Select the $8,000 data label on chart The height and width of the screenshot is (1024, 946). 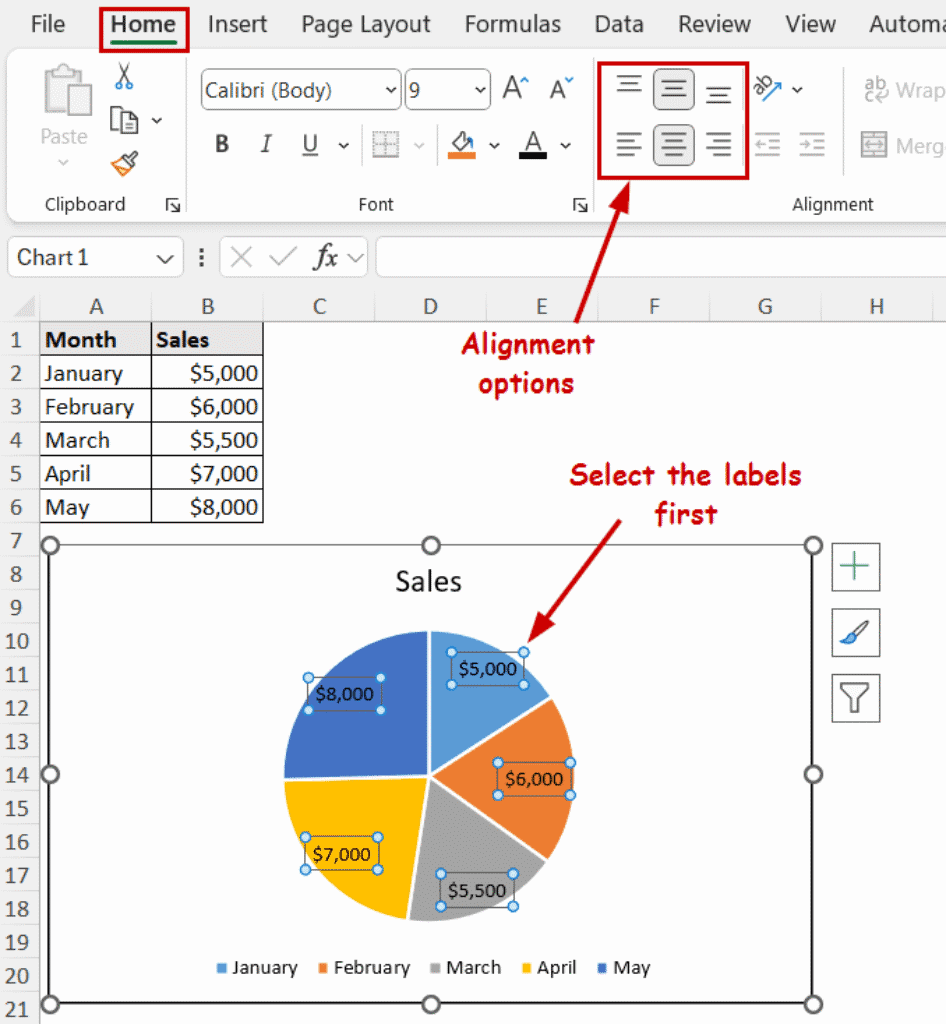(344, 693)
